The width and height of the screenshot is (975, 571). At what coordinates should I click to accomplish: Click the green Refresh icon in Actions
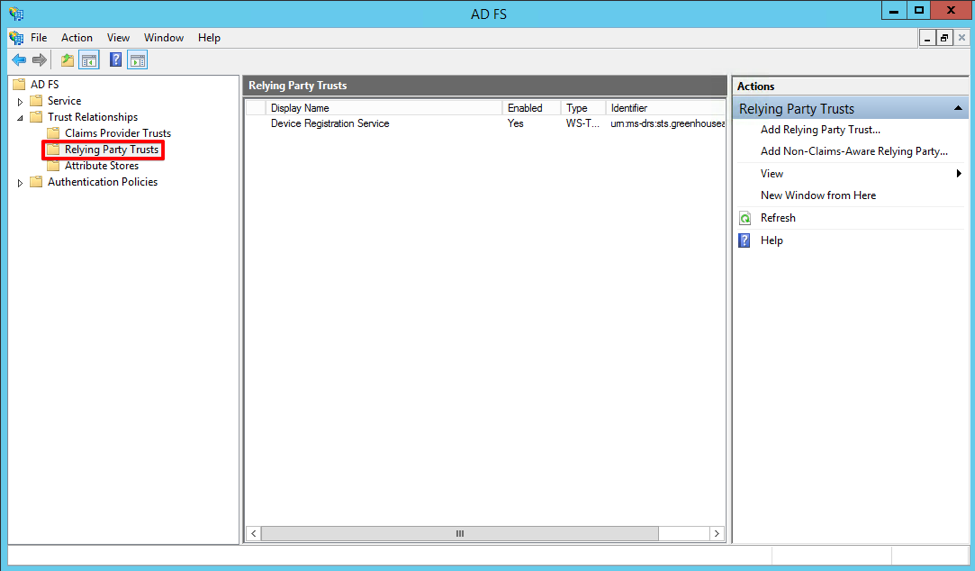point(744,218)
